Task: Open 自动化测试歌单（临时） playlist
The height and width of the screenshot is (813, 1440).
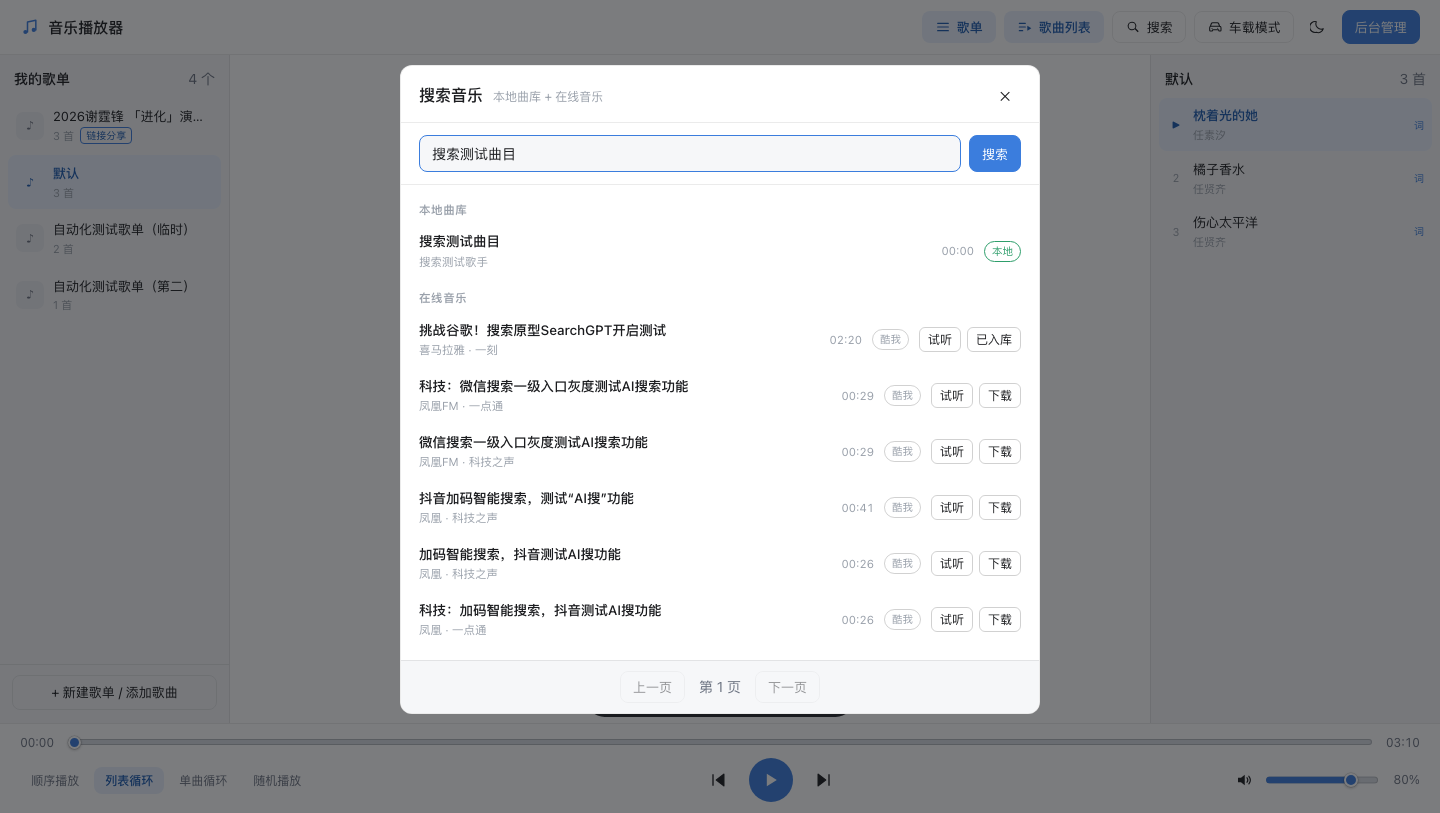Action: click(x=115, y=238)
